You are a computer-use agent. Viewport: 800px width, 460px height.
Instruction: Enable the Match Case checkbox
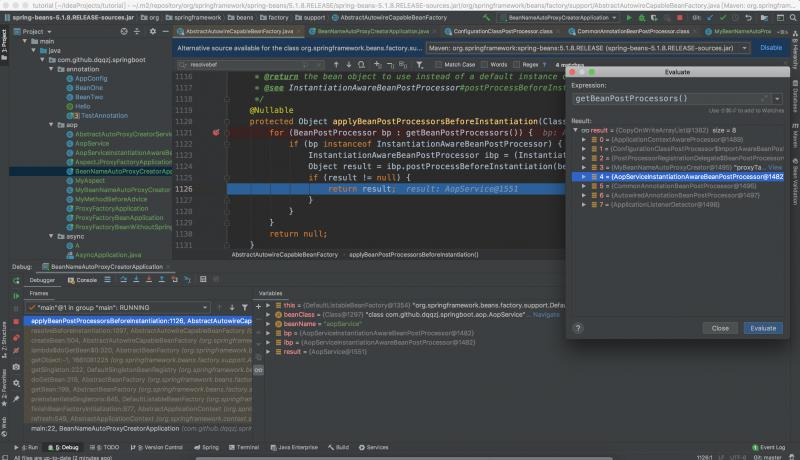coord(438,65)
